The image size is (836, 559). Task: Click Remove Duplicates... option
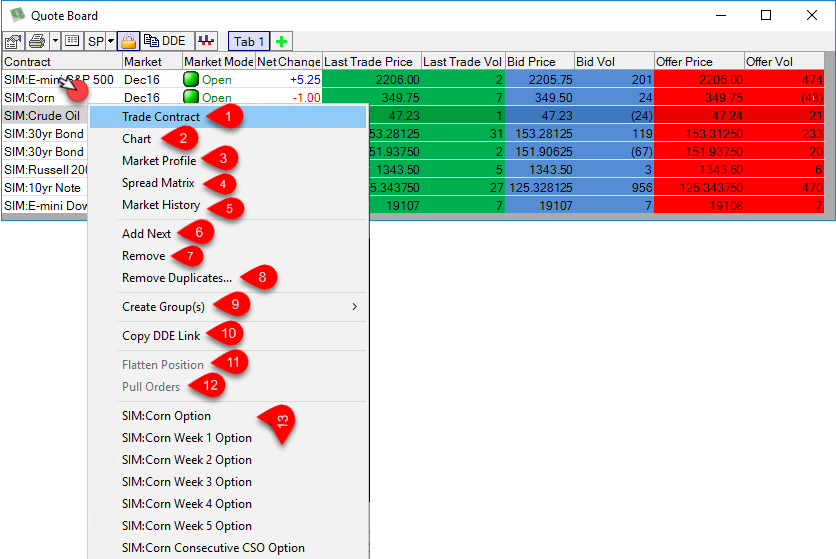[176, 278]
